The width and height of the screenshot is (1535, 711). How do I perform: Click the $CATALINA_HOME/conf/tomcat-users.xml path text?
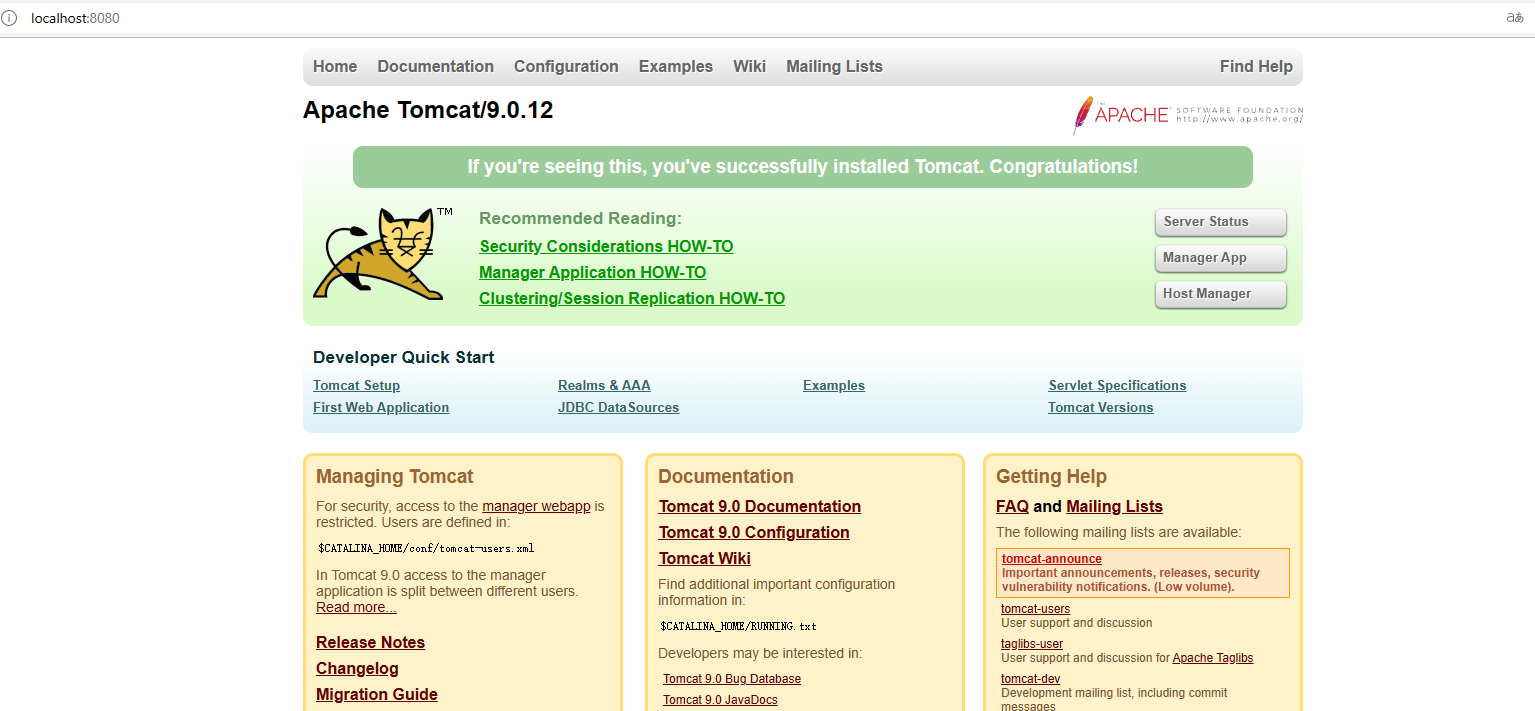(426, 548)
